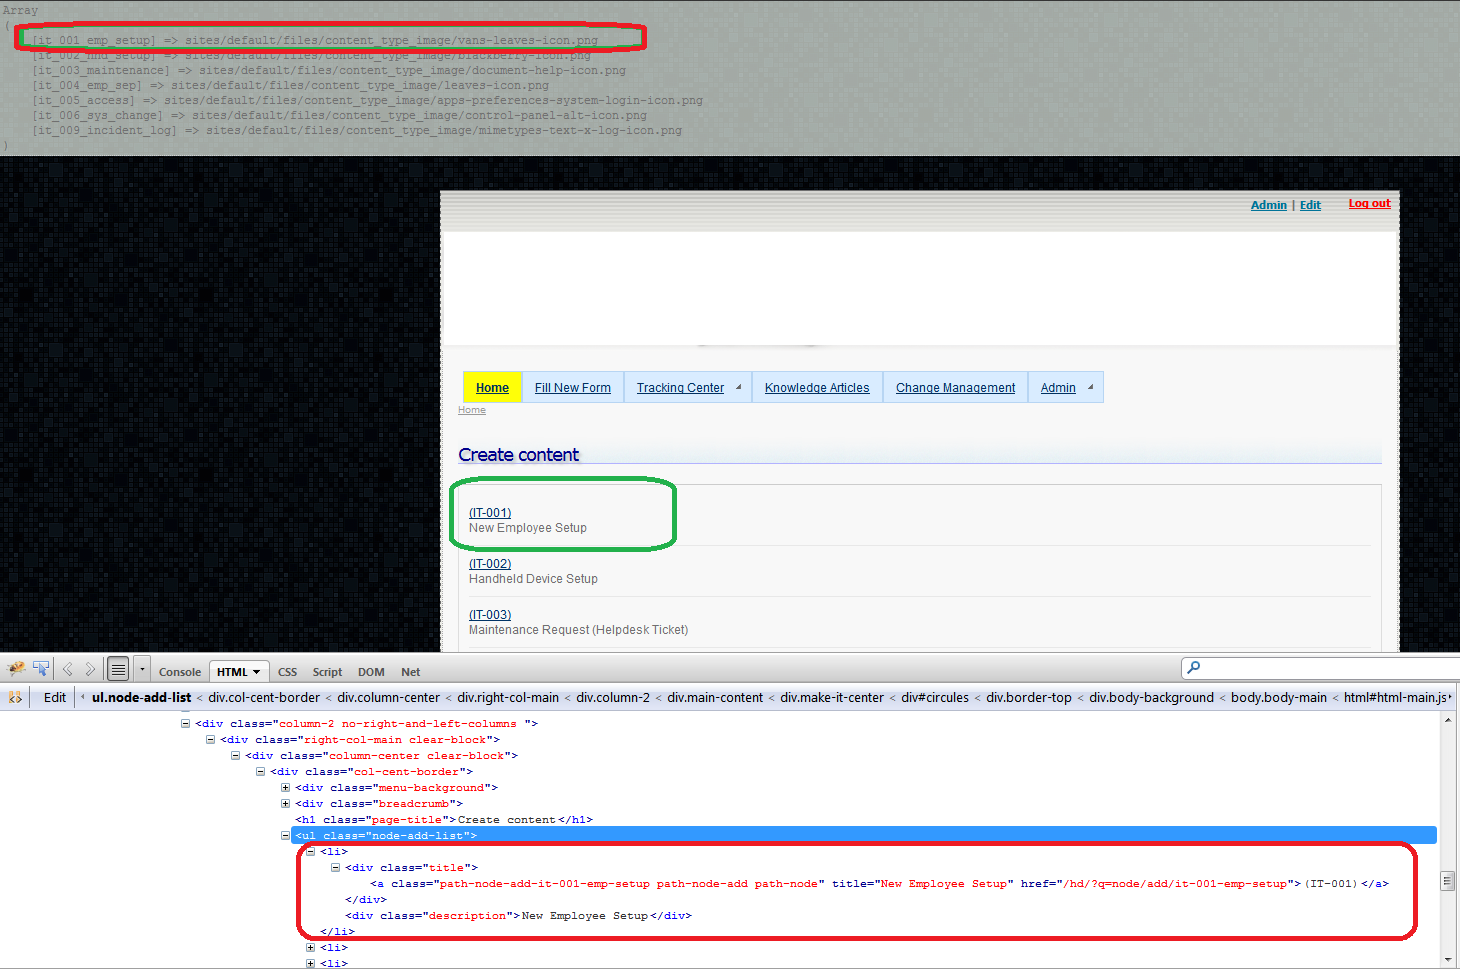Expand the div.menu-background node

coord(285,787)
